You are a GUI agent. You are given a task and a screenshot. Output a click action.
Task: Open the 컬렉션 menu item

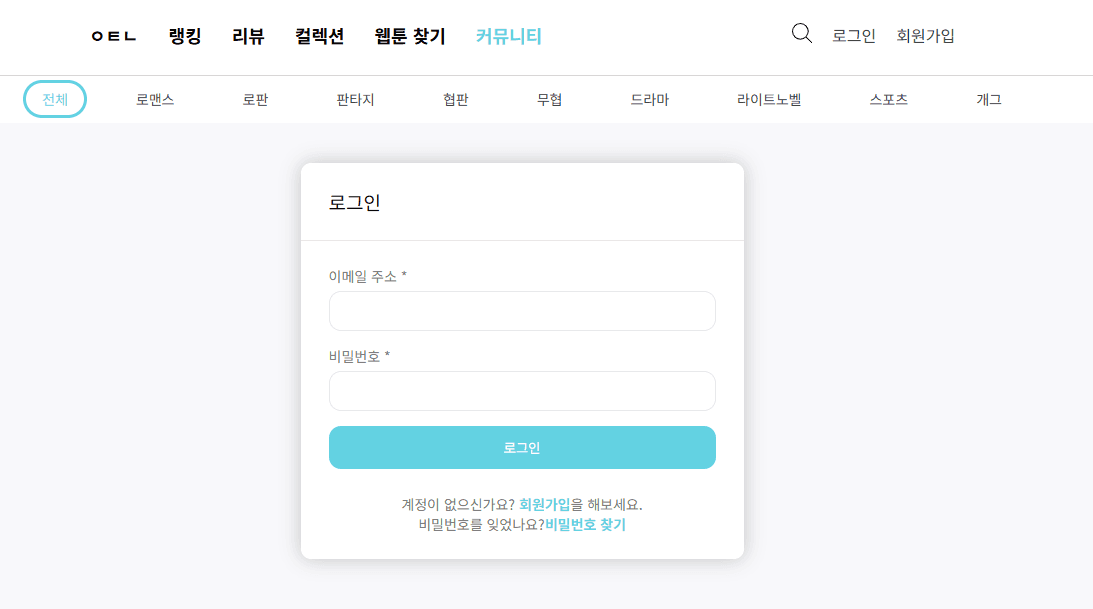319,36
